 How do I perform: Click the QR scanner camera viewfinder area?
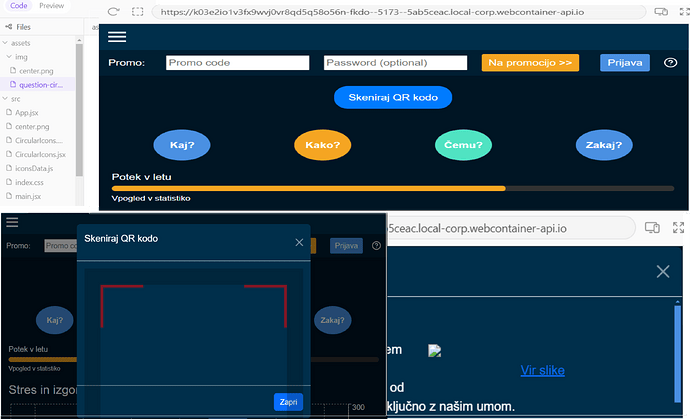(x=194, y=334)
